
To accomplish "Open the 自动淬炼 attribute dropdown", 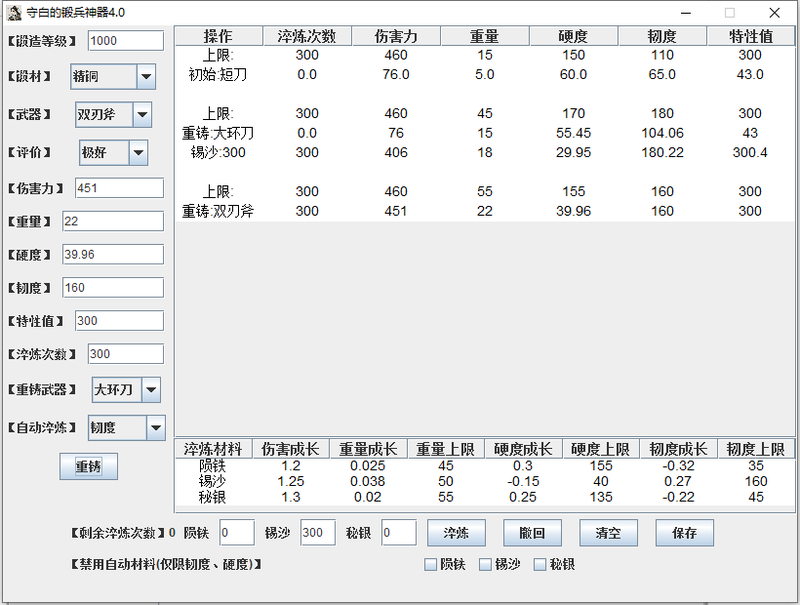I will 155,428.
